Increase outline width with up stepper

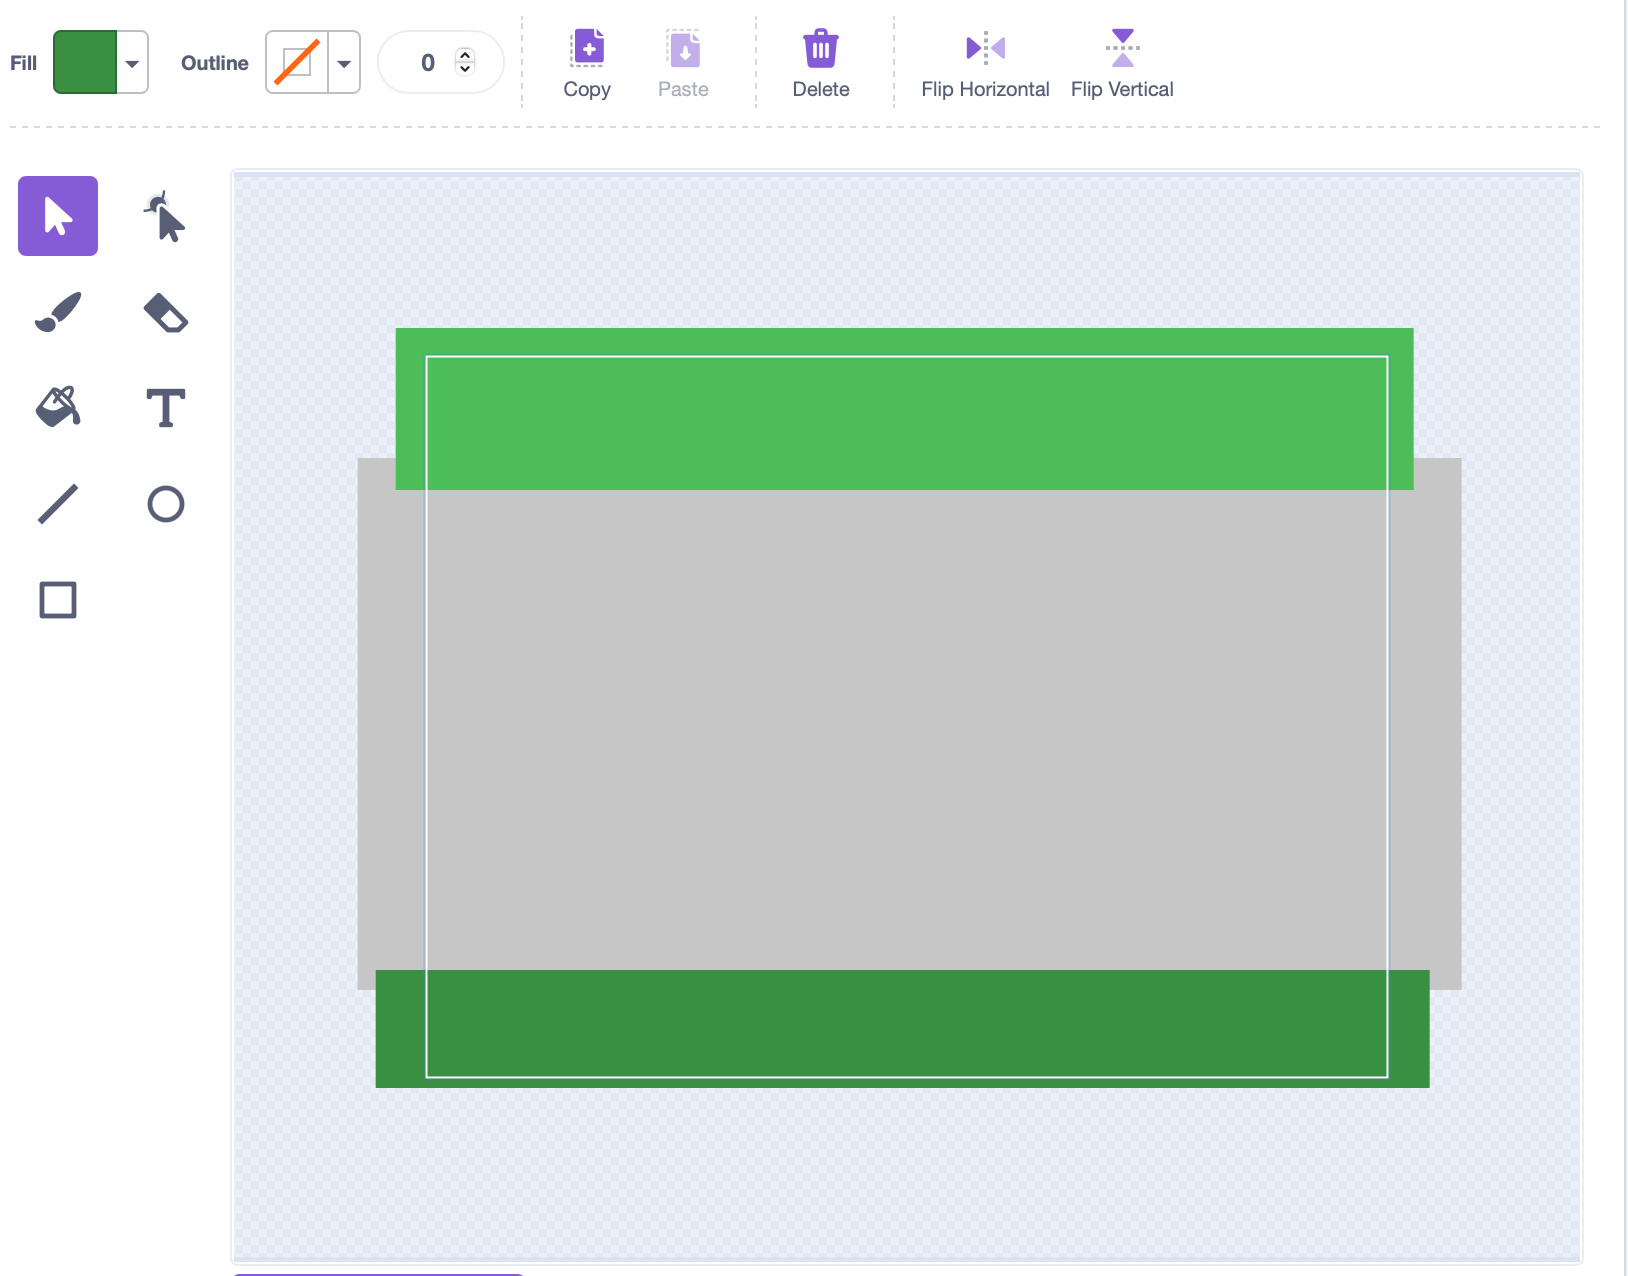465,55
